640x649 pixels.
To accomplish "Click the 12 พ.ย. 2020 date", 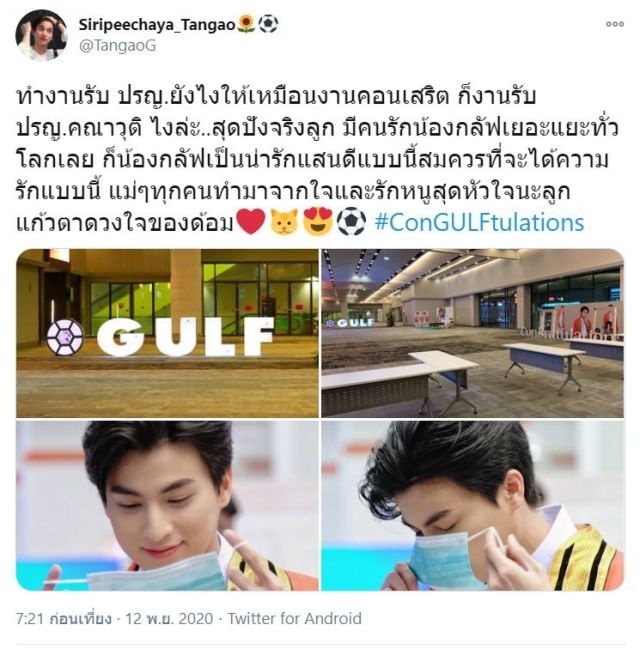I will (x=169, y=618).
